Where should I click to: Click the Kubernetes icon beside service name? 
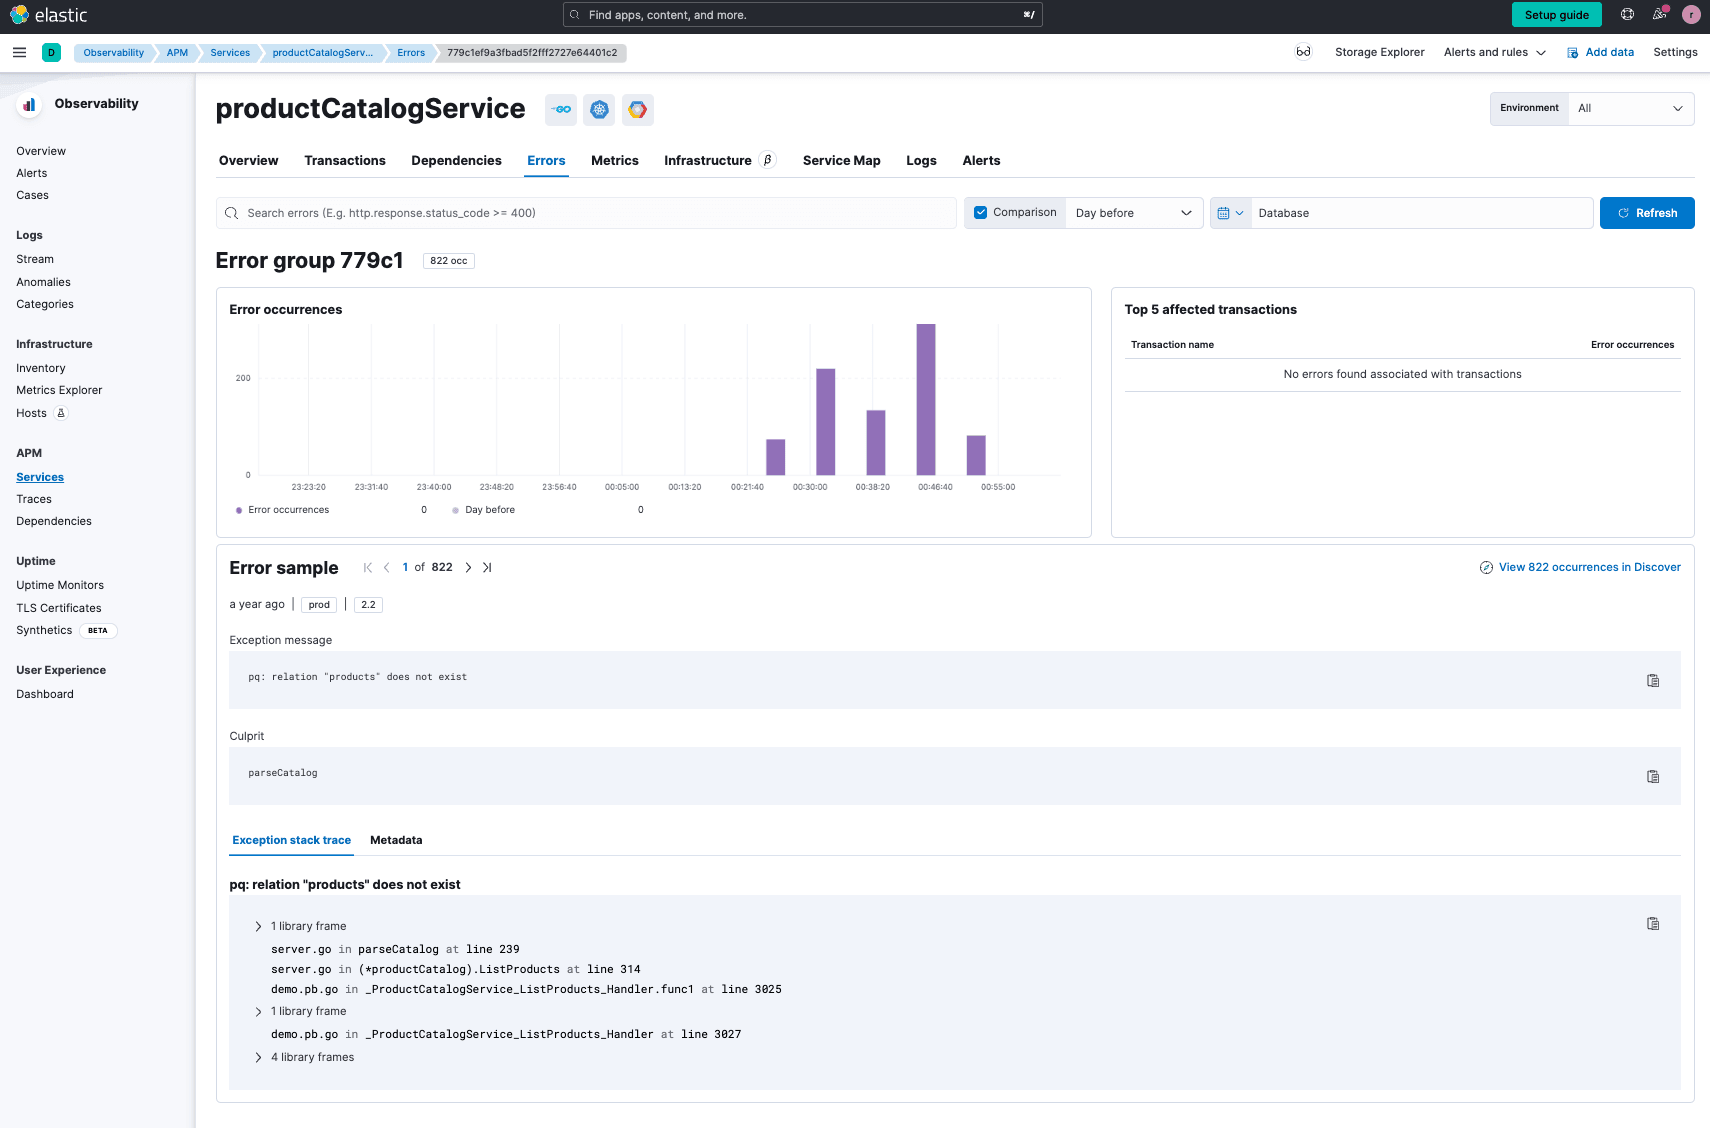pyautogui.click(x=599, y=110)
